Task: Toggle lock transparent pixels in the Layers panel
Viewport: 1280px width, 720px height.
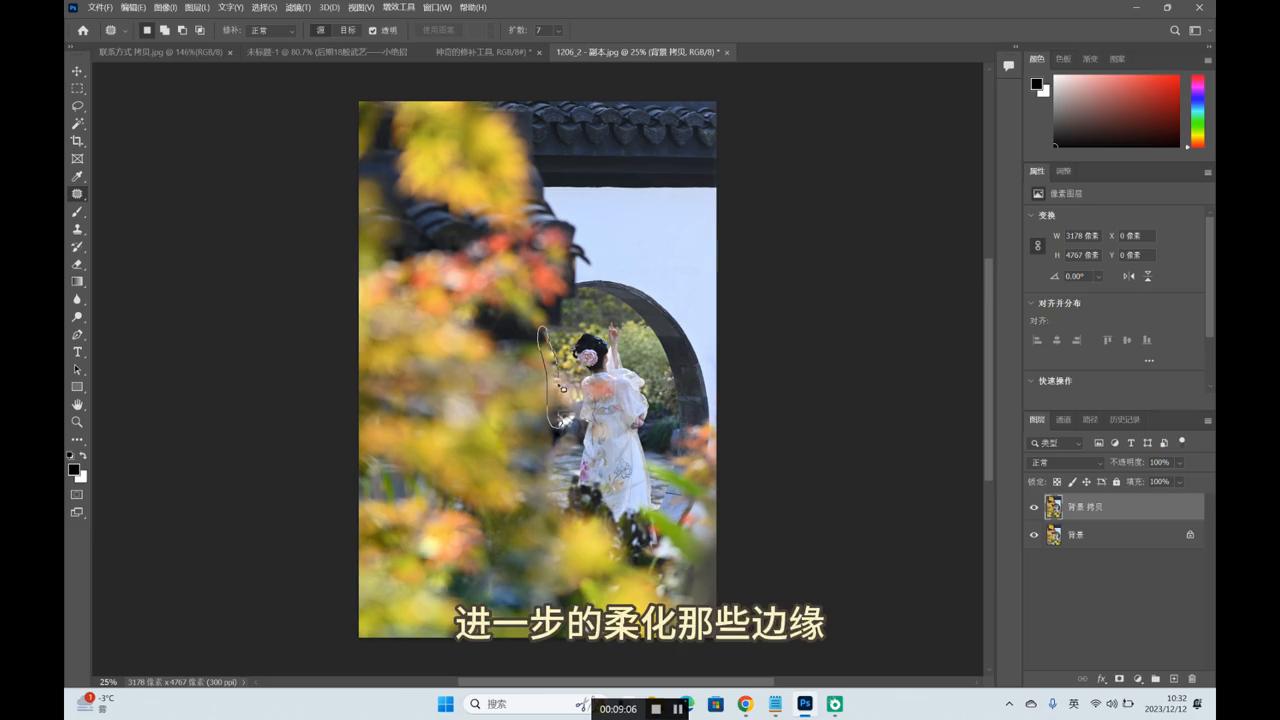Action: [x=1057, y=481]
